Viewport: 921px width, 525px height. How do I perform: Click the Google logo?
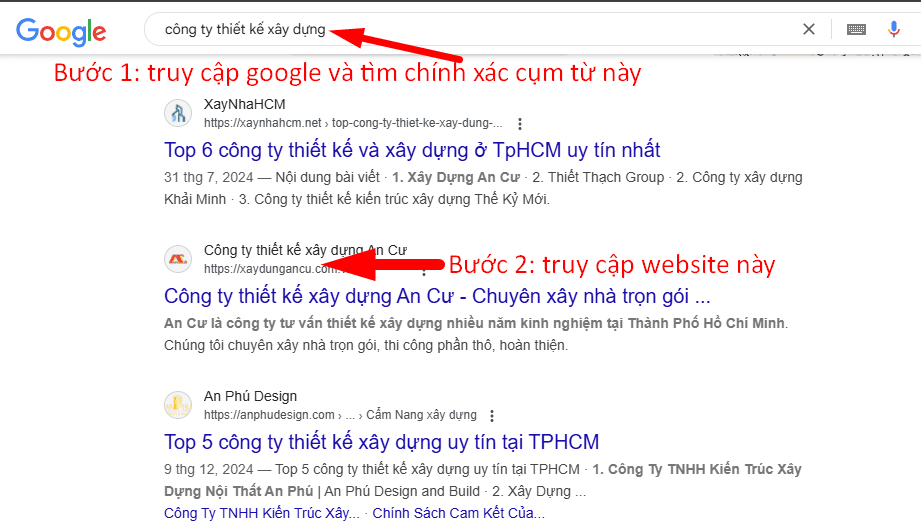pos(61,31)
